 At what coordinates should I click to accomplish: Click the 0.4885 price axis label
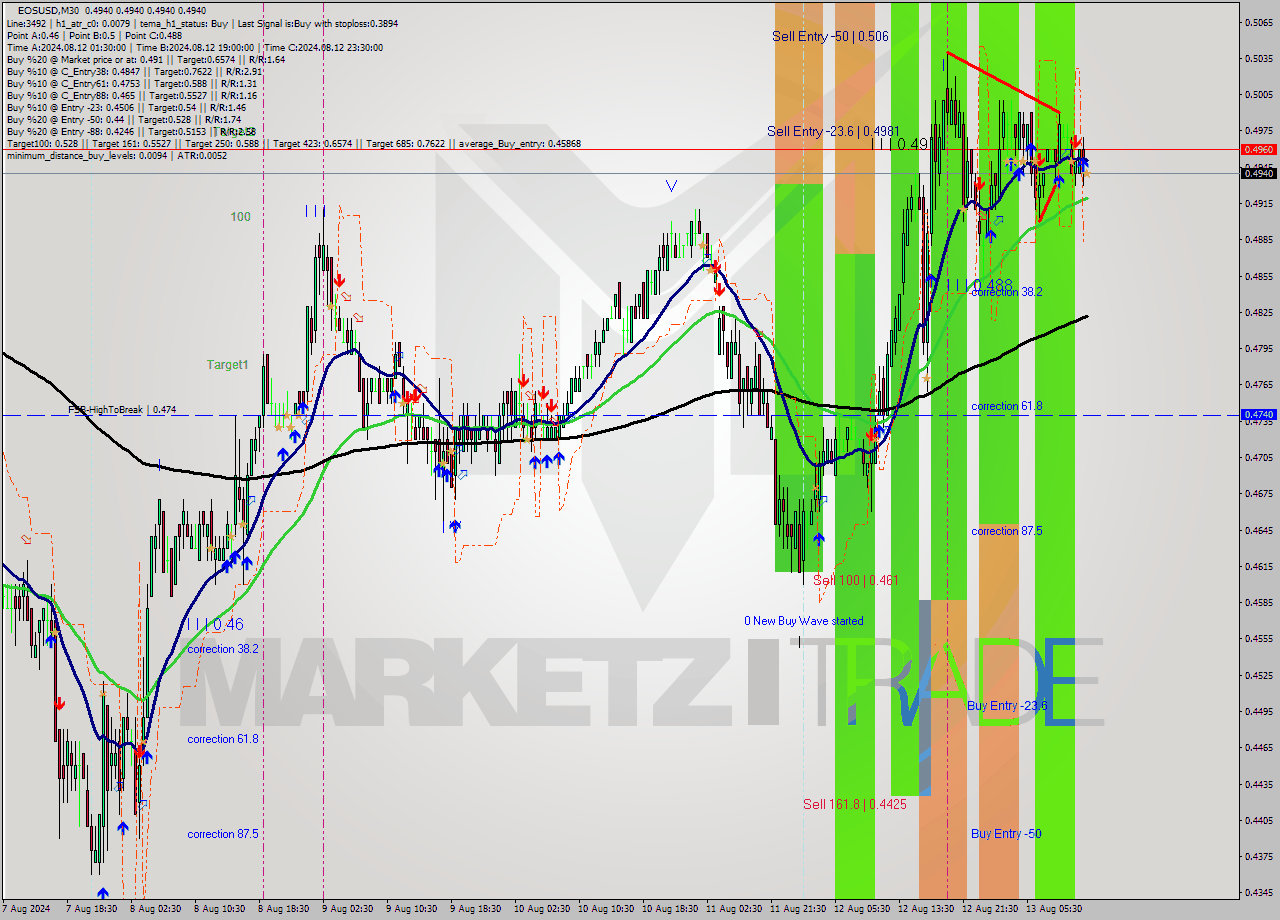click(1258, 239)
